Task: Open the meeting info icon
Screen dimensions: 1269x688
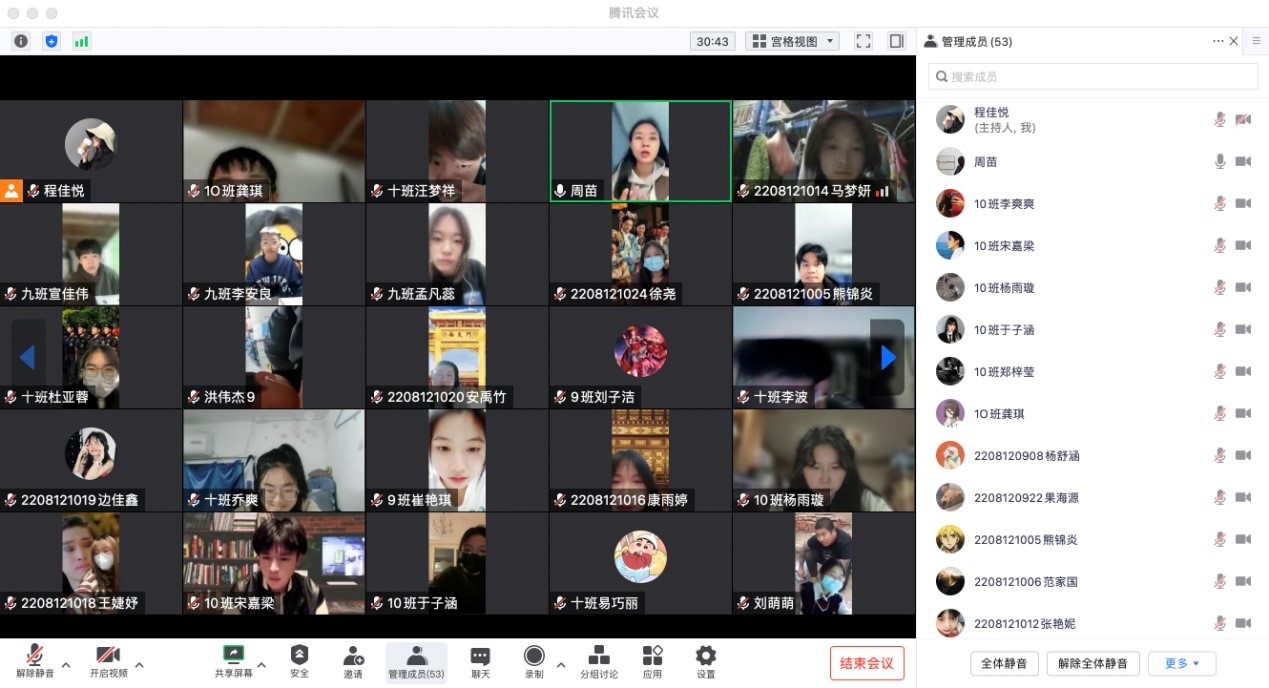Action: 21,41
